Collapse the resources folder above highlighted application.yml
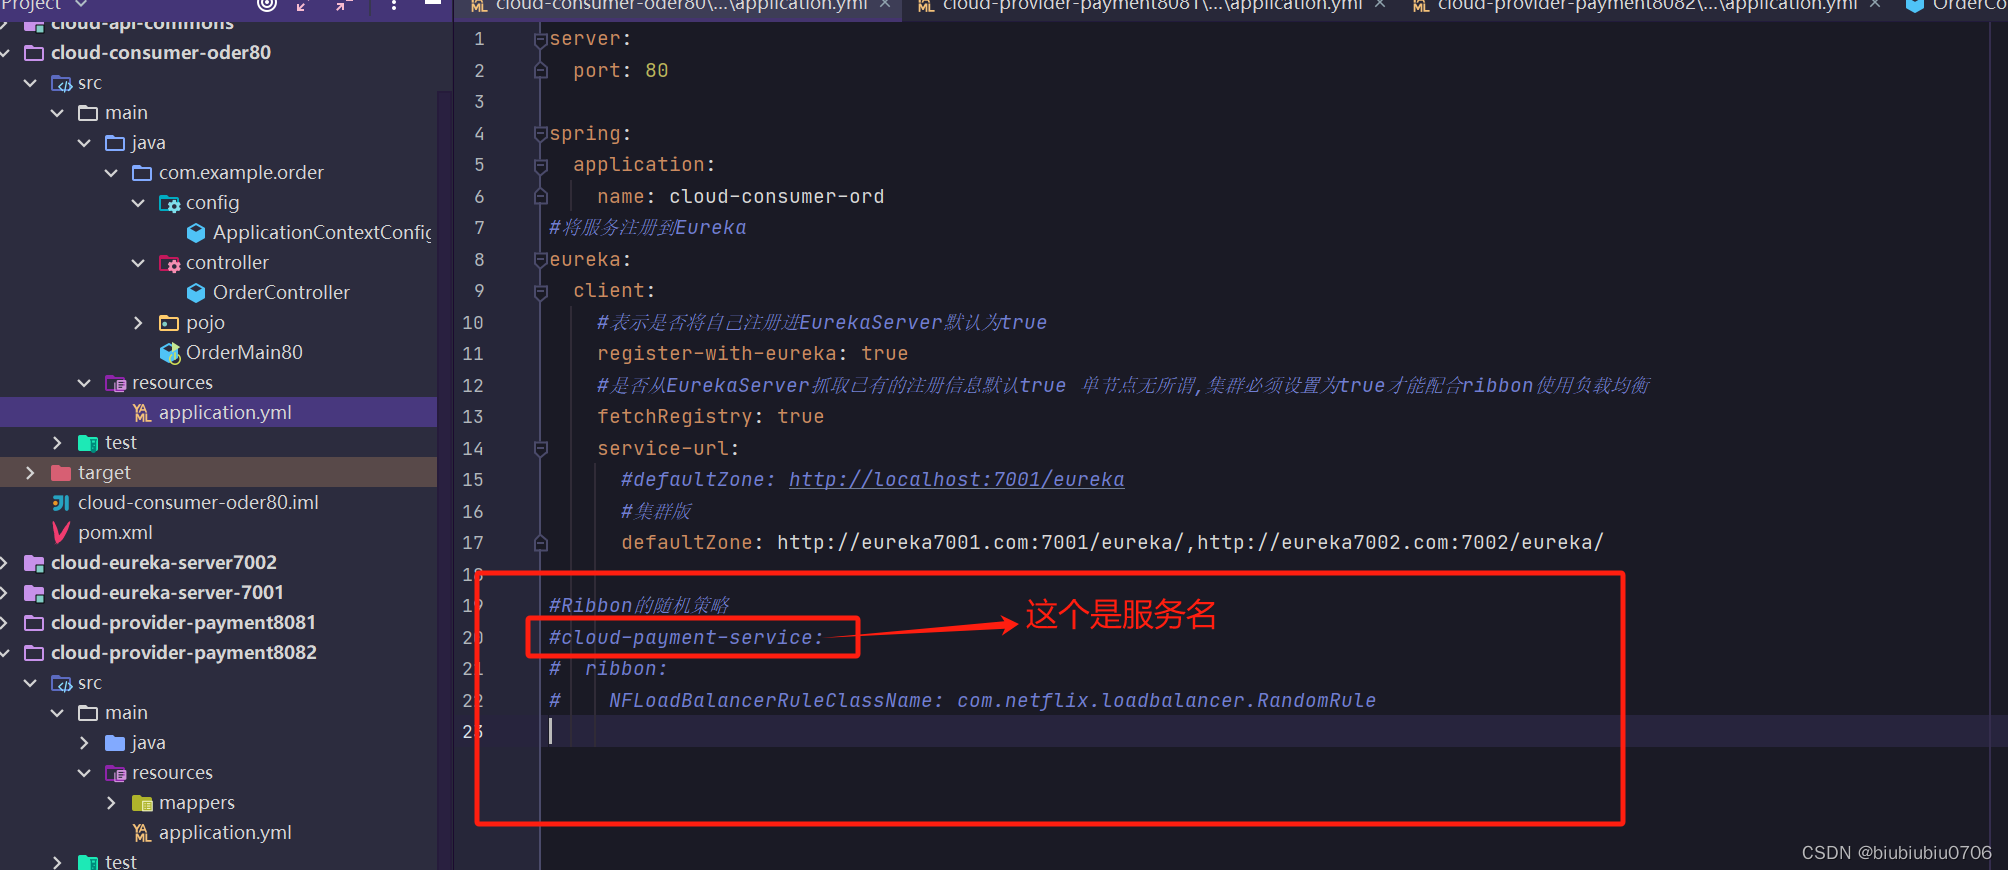This screenshot has width=2008, height=870. coord(84,383)
